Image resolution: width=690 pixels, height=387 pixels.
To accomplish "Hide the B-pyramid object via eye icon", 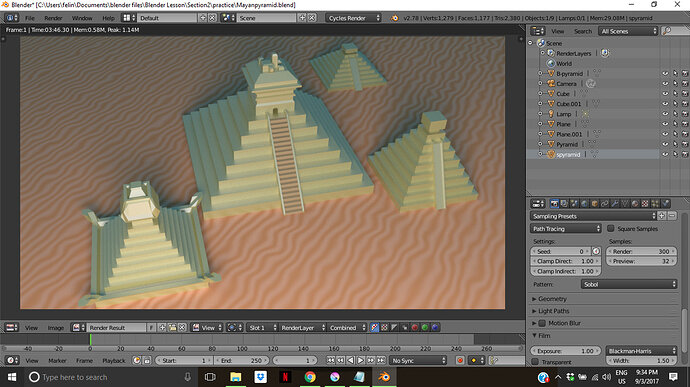I will click(665, 74).
